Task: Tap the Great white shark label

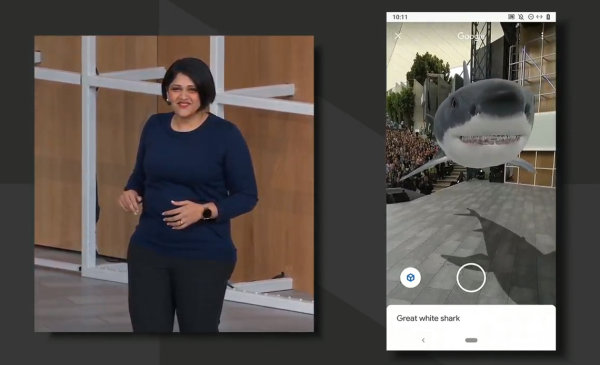Action: pyautogui.click(x=428, y=318)
